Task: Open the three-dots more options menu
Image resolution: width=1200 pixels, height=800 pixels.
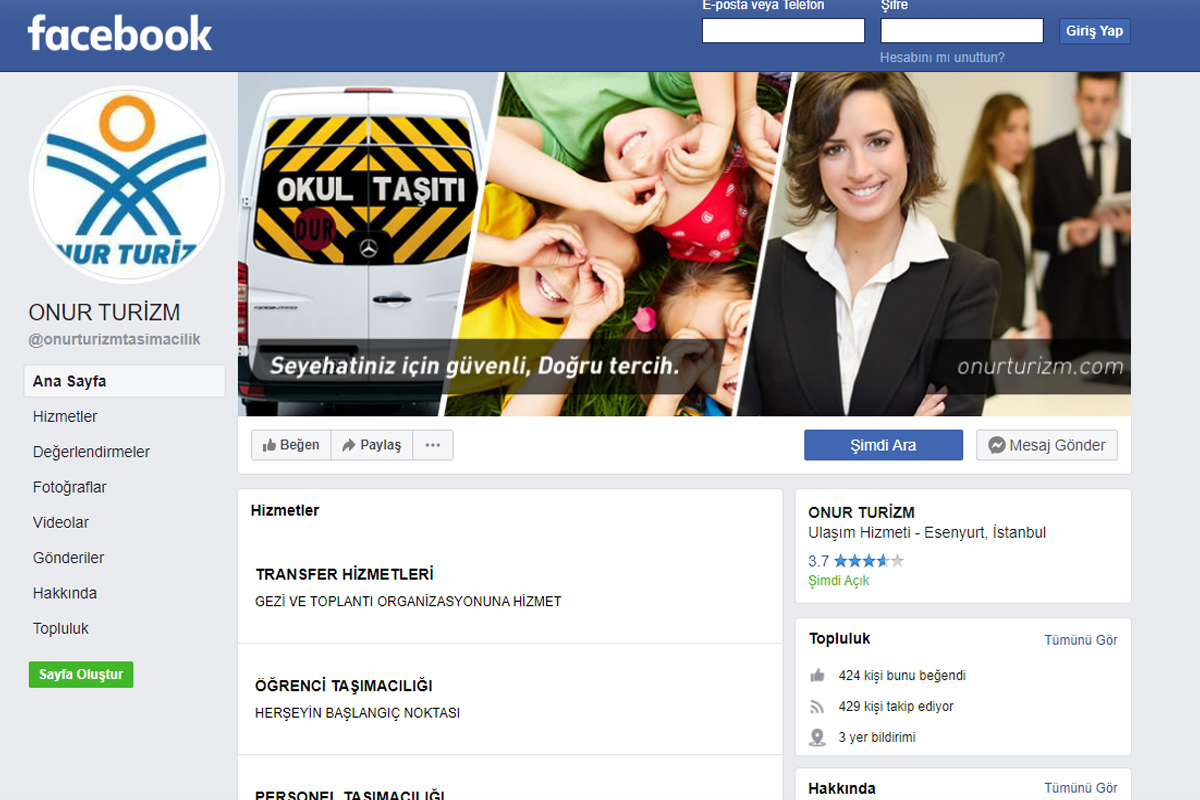Action: (x=433, y=445)
